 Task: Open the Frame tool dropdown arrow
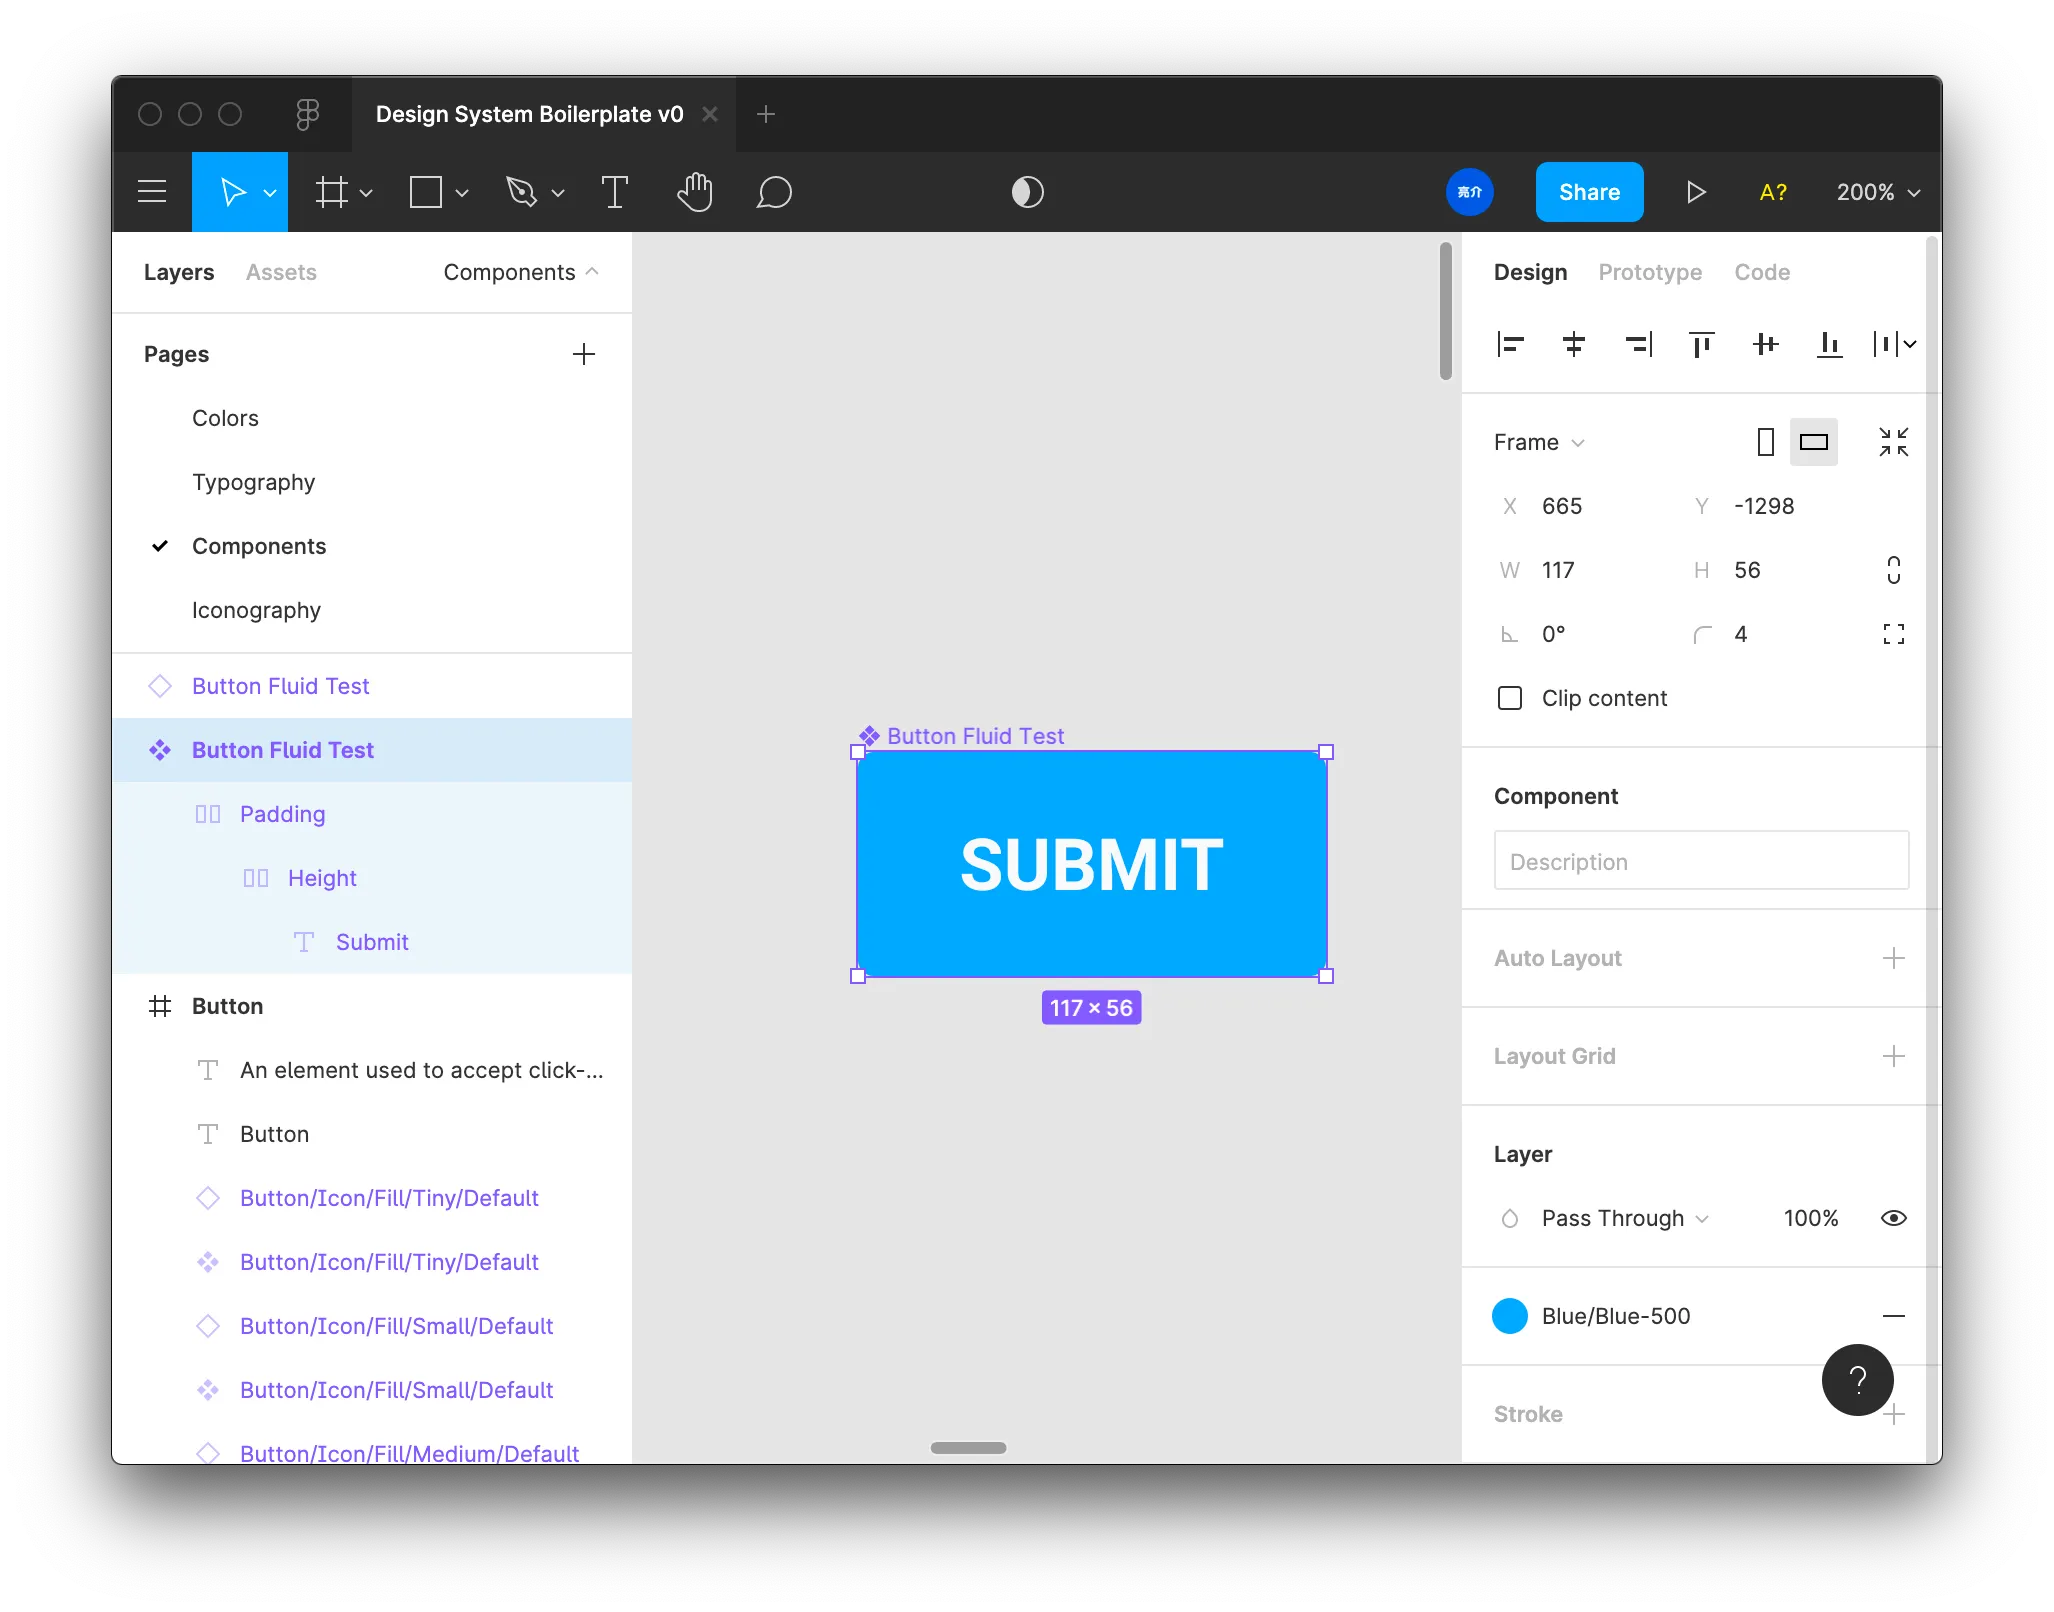click(x=366, y=193)
